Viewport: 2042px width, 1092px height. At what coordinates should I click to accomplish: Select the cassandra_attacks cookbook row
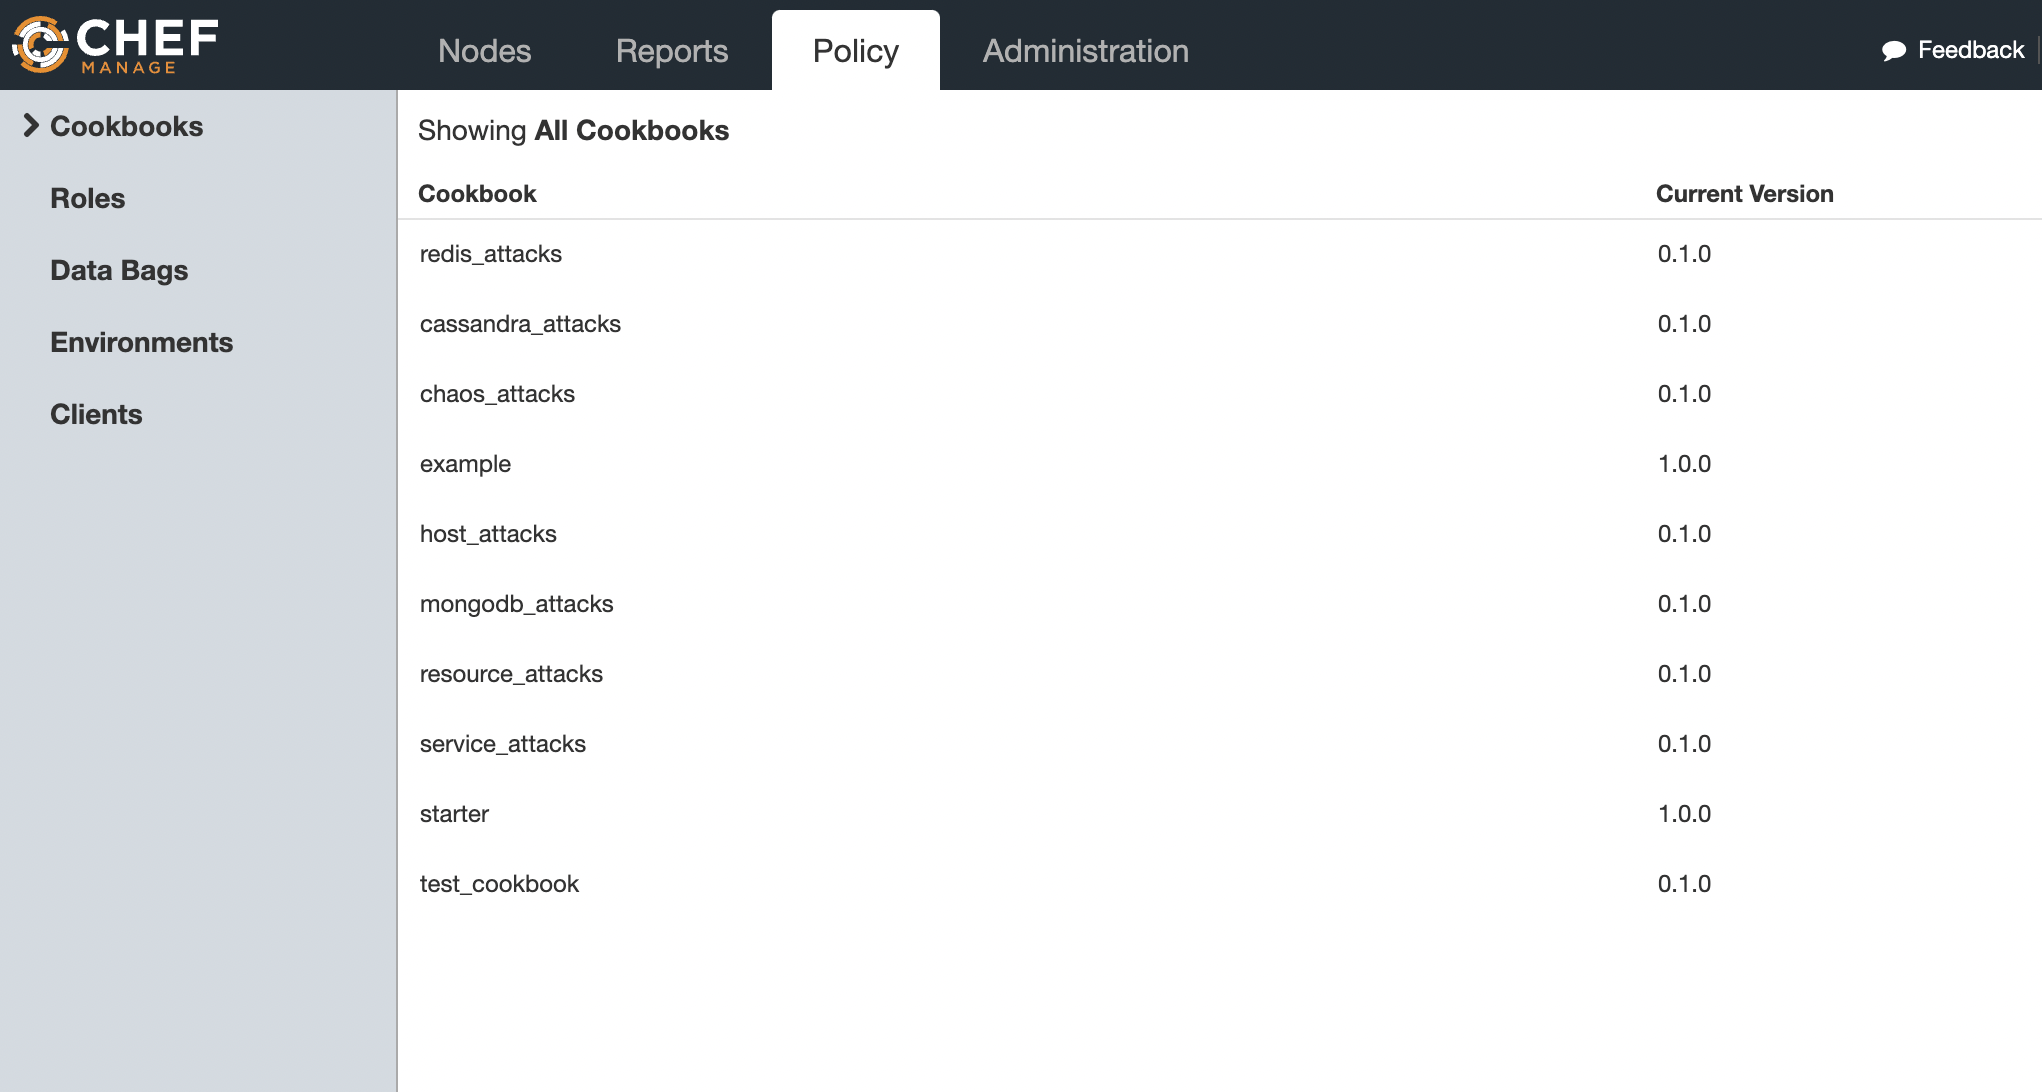[520, 324]
